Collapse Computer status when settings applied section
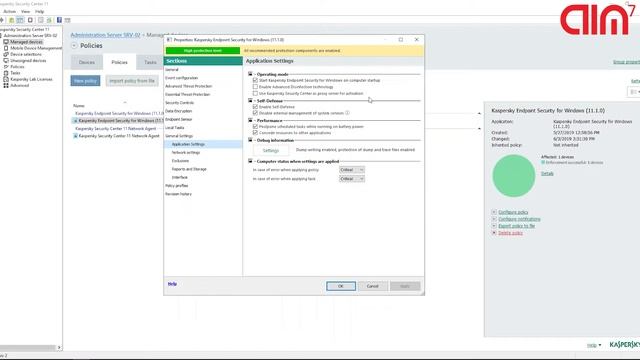The height and width of the screenshot is (360, 640). coord(250,161)
